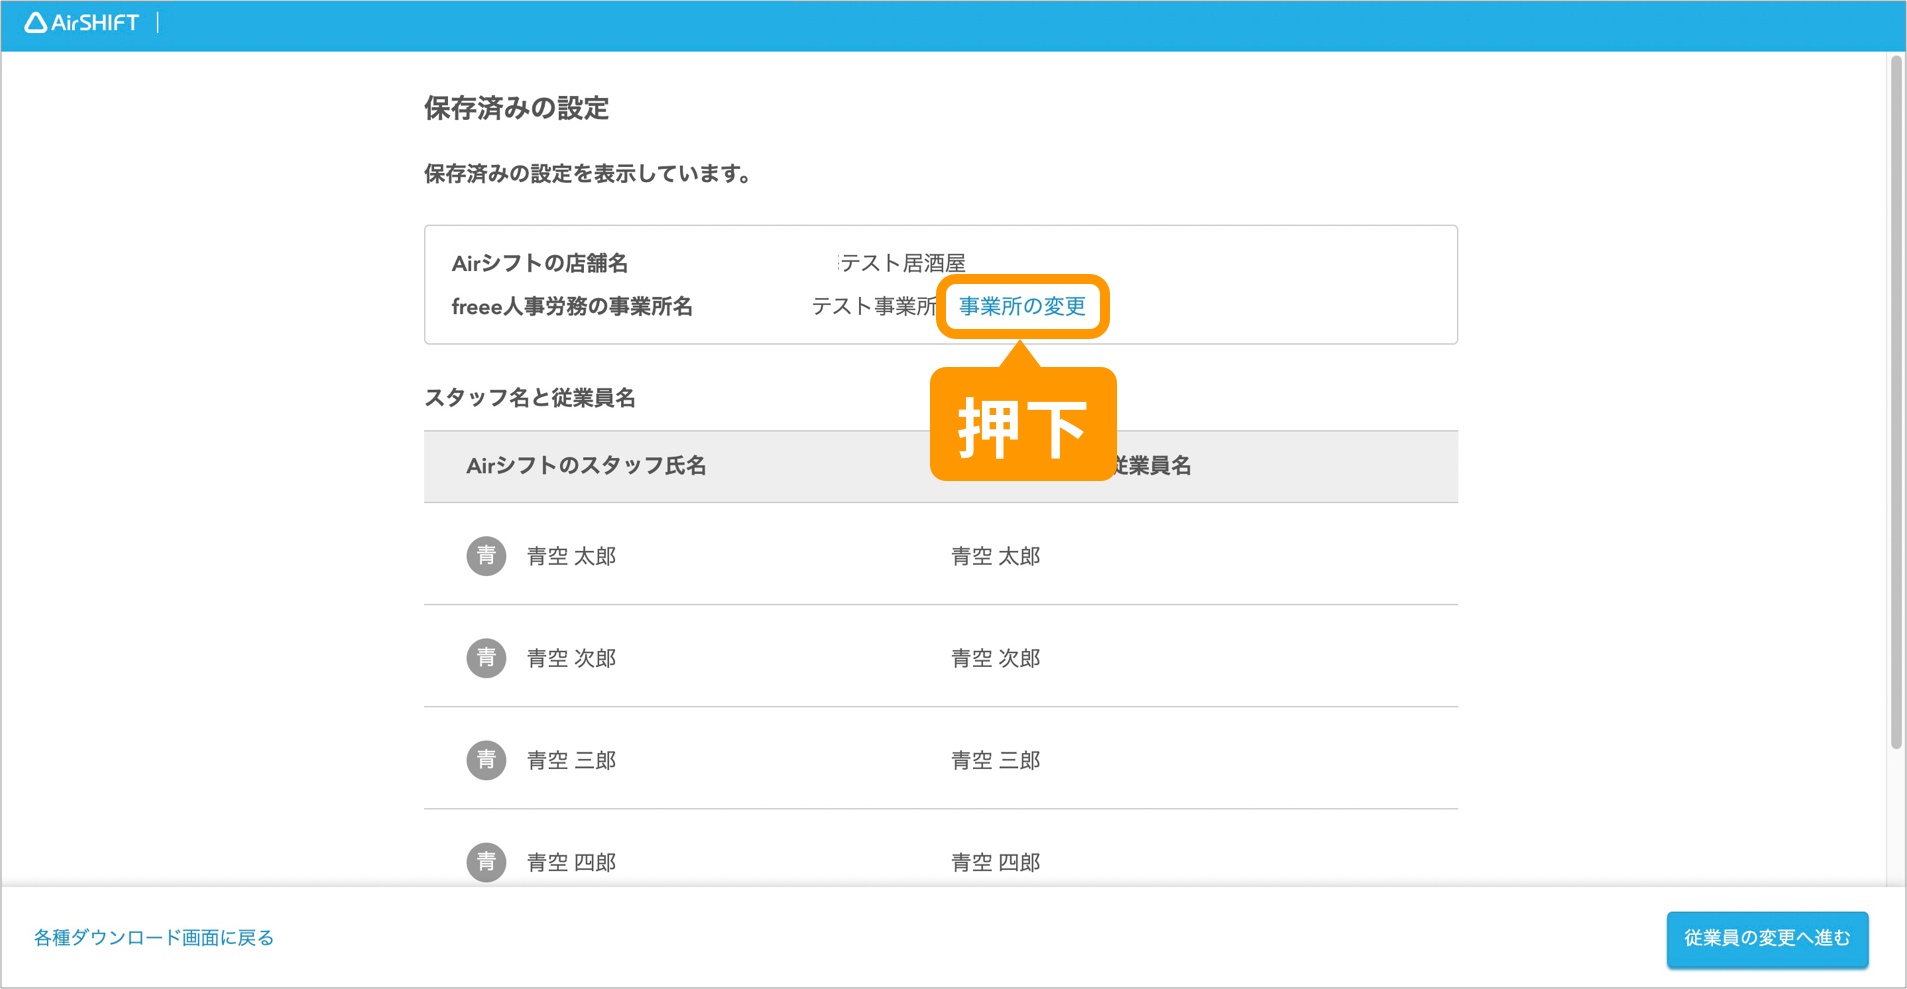Click the AirSHIFT logo
This screenshot has height=989, width=1907.
click(82, 23)
